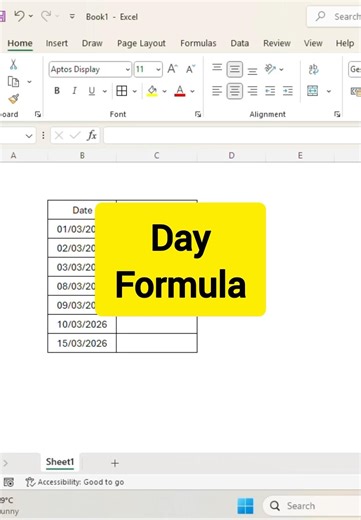361x520 pixels.
Task: Toggle Italic formatting
Action: [x=74, y=91]
